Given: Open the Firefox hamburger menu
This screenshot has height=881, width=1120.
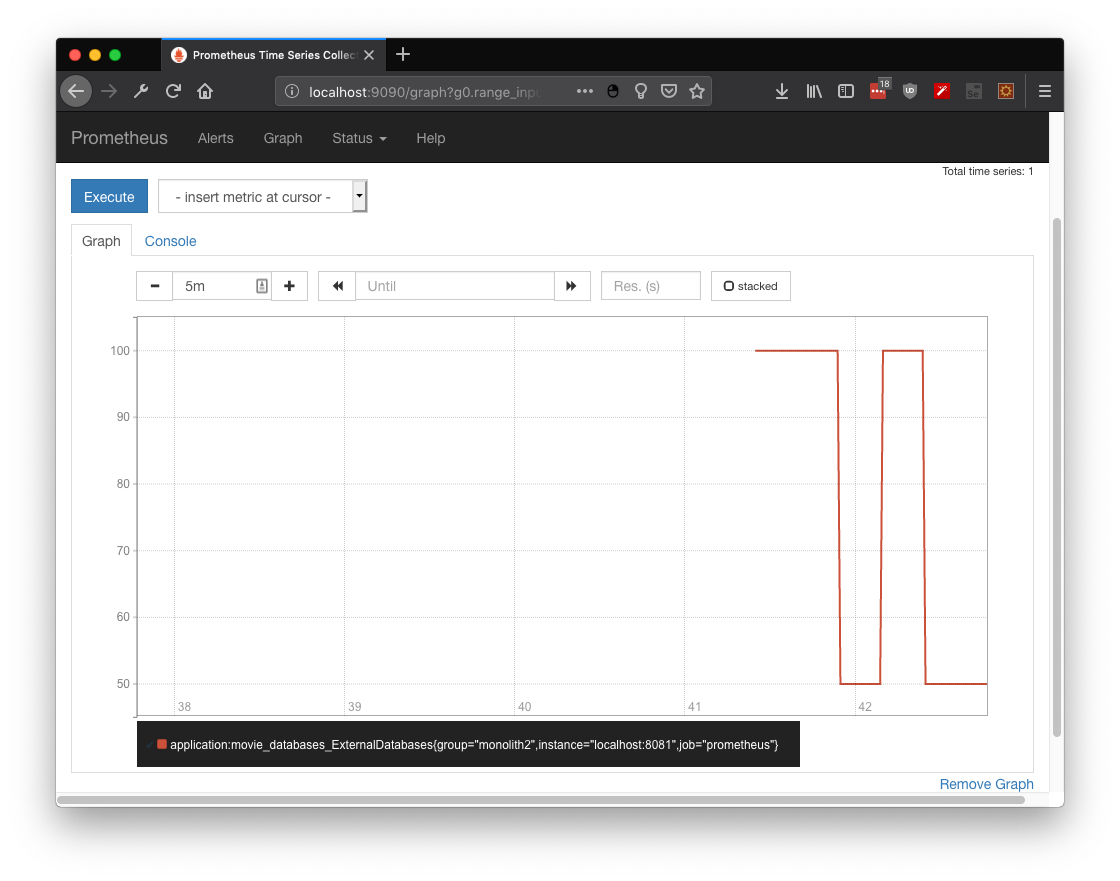Looking at the screenshot, I should tap(1044, 91).
